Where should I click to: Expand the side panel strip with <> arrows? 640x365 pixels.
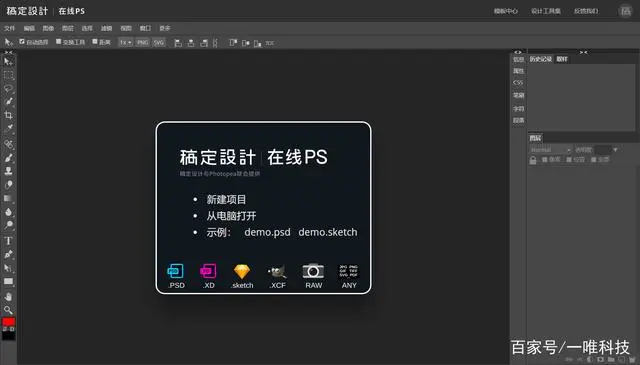point(518,52)
